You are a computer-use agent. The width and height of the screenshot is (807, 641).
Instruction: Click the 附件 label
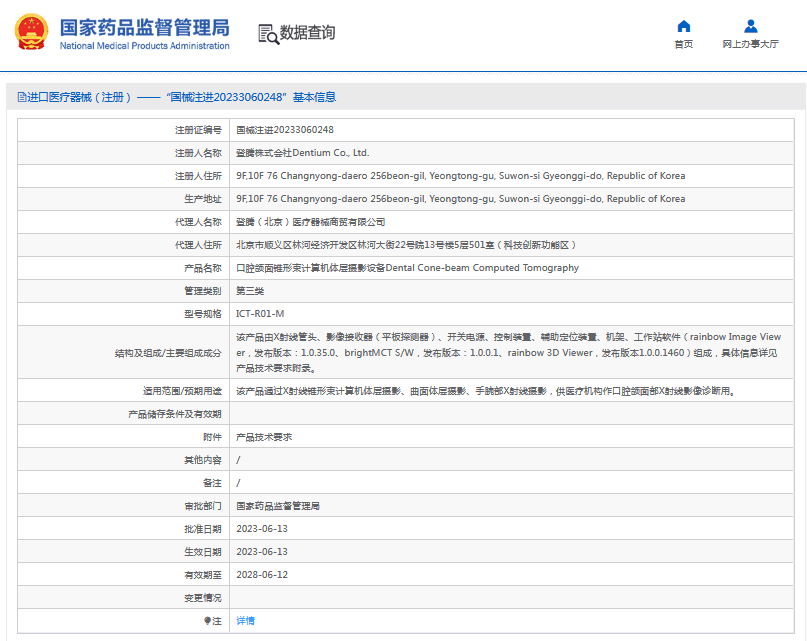click(x=212, y=437)
